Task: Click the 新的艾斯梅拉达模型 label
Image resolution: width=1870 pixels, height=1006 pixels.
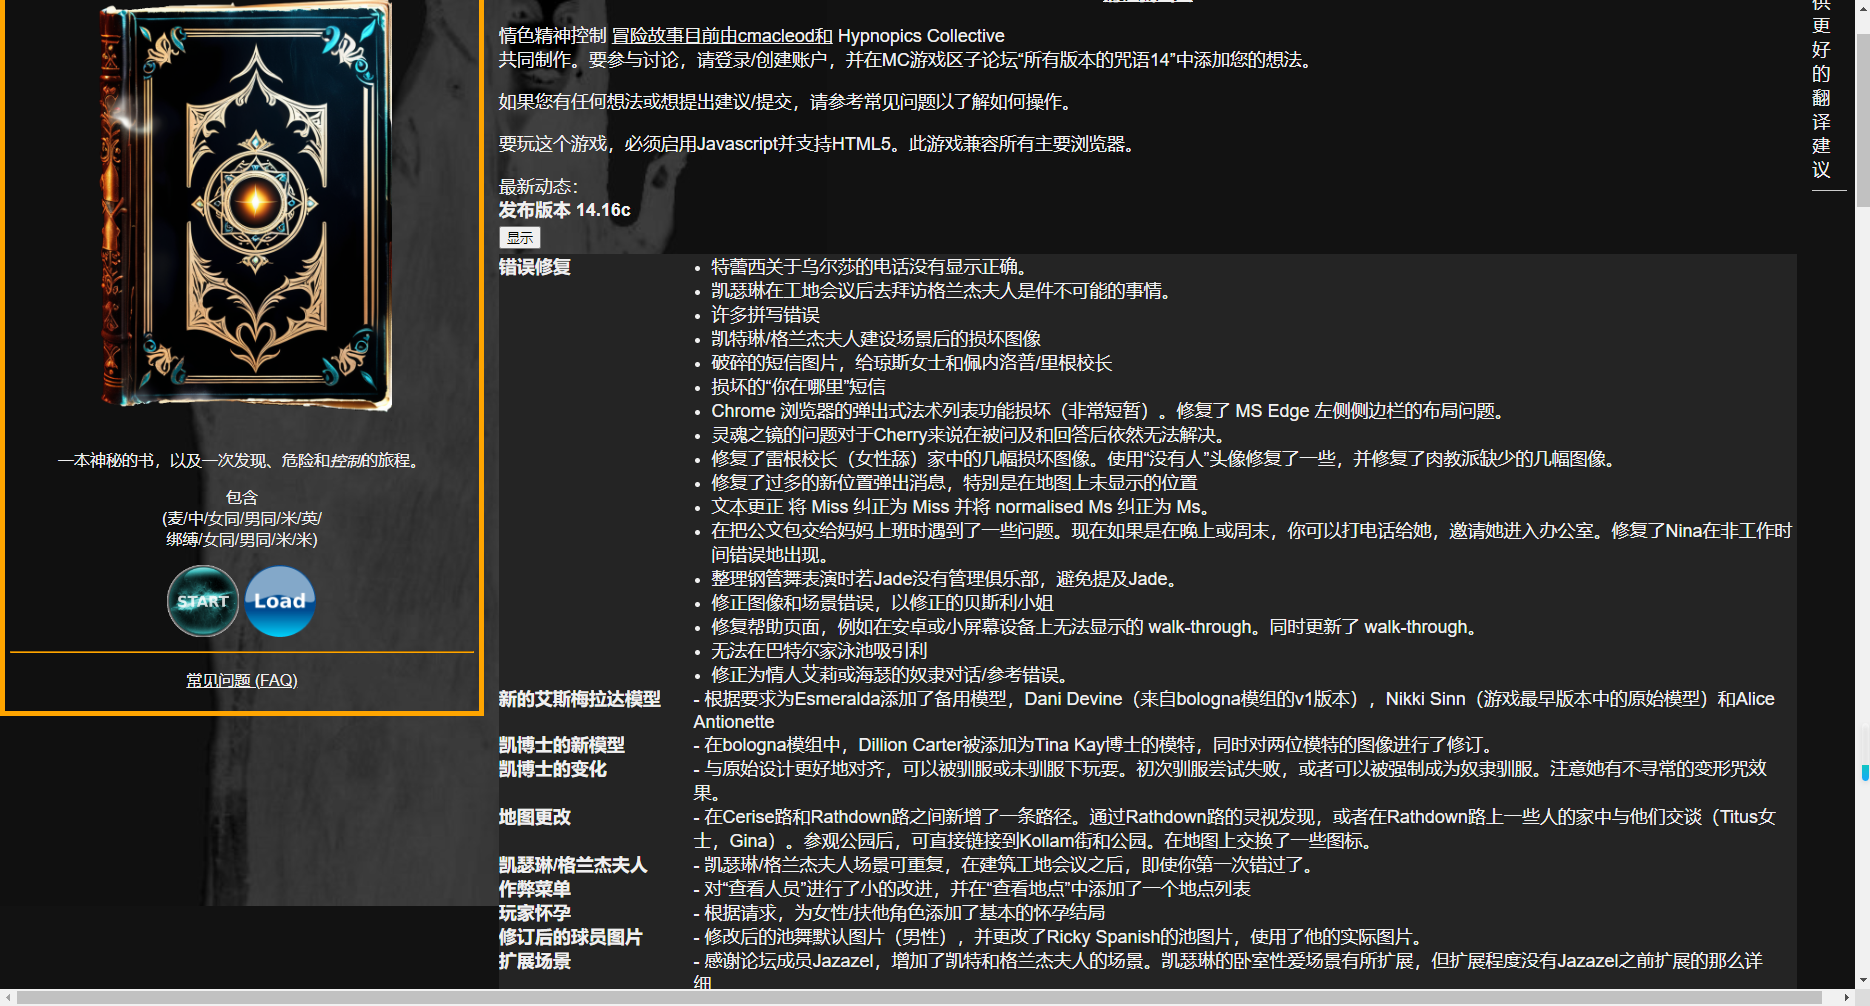Action: tap(580, 699)
